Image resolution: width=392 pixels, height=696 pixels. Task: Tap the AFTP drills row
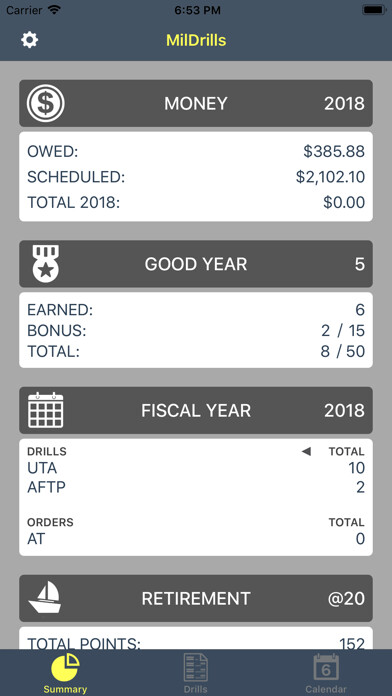(196, 487)
